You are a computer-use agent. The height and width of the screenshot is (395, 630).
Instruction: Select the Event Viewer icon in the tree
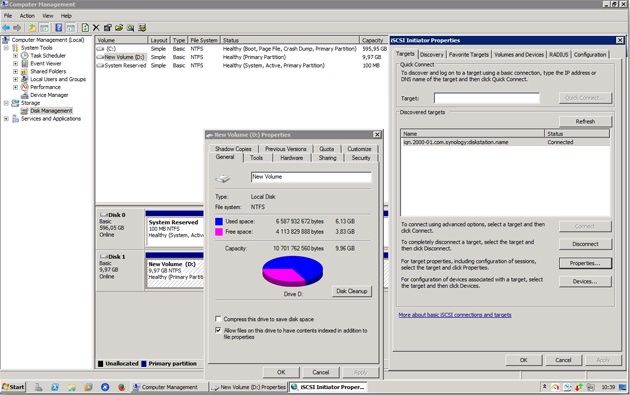pos(25,63)
